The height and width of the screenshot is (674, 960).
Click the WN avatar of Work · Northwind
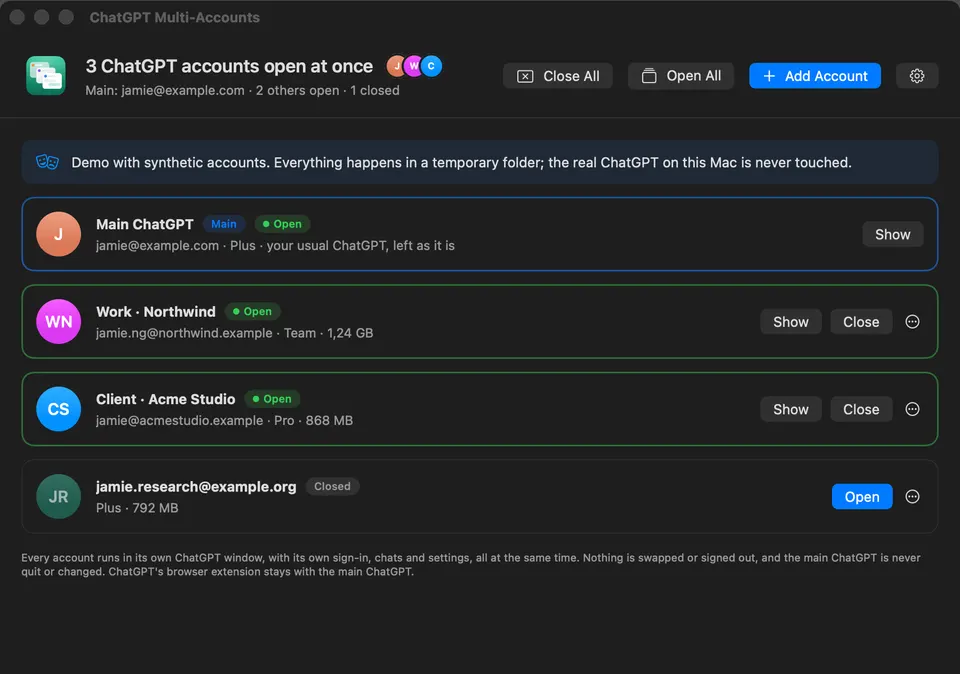(58, 321)
